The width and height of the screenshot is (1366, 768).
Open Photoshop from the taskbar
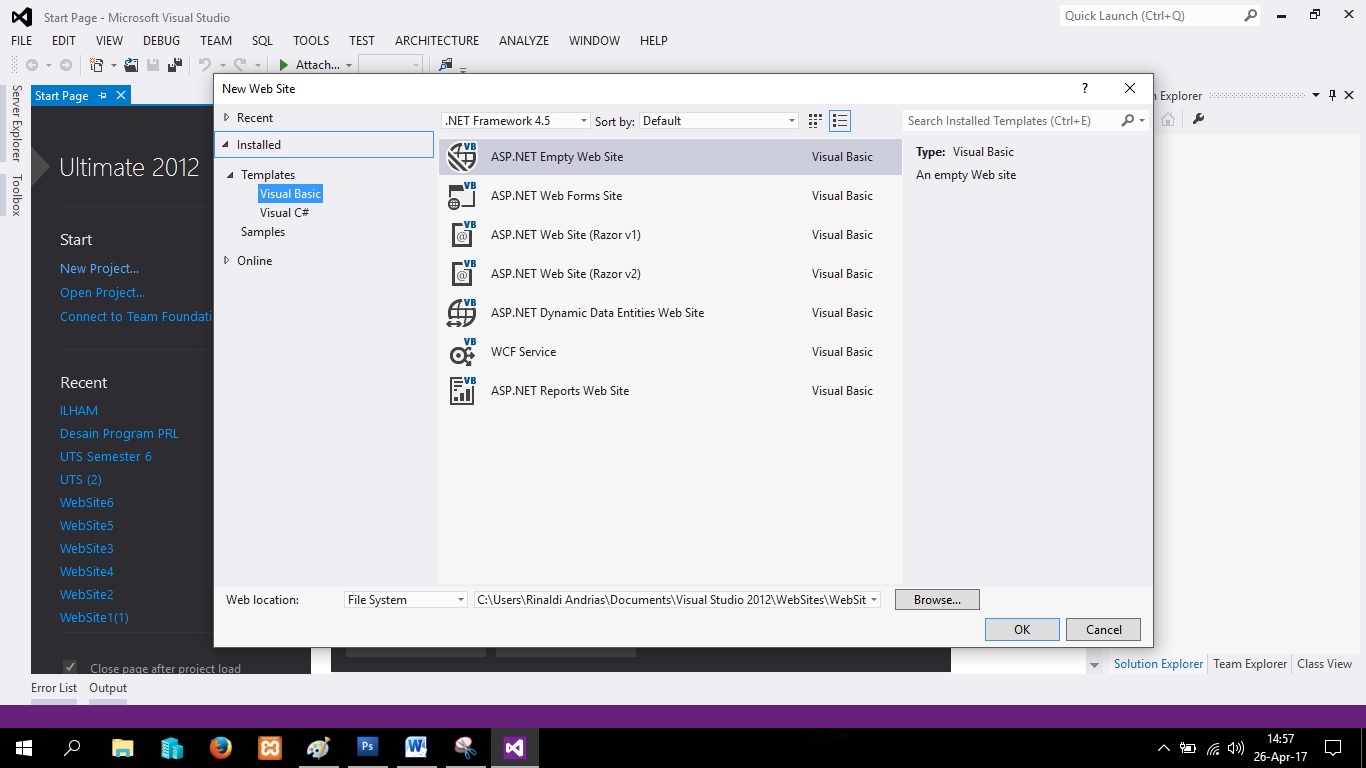tap(367, 747)
